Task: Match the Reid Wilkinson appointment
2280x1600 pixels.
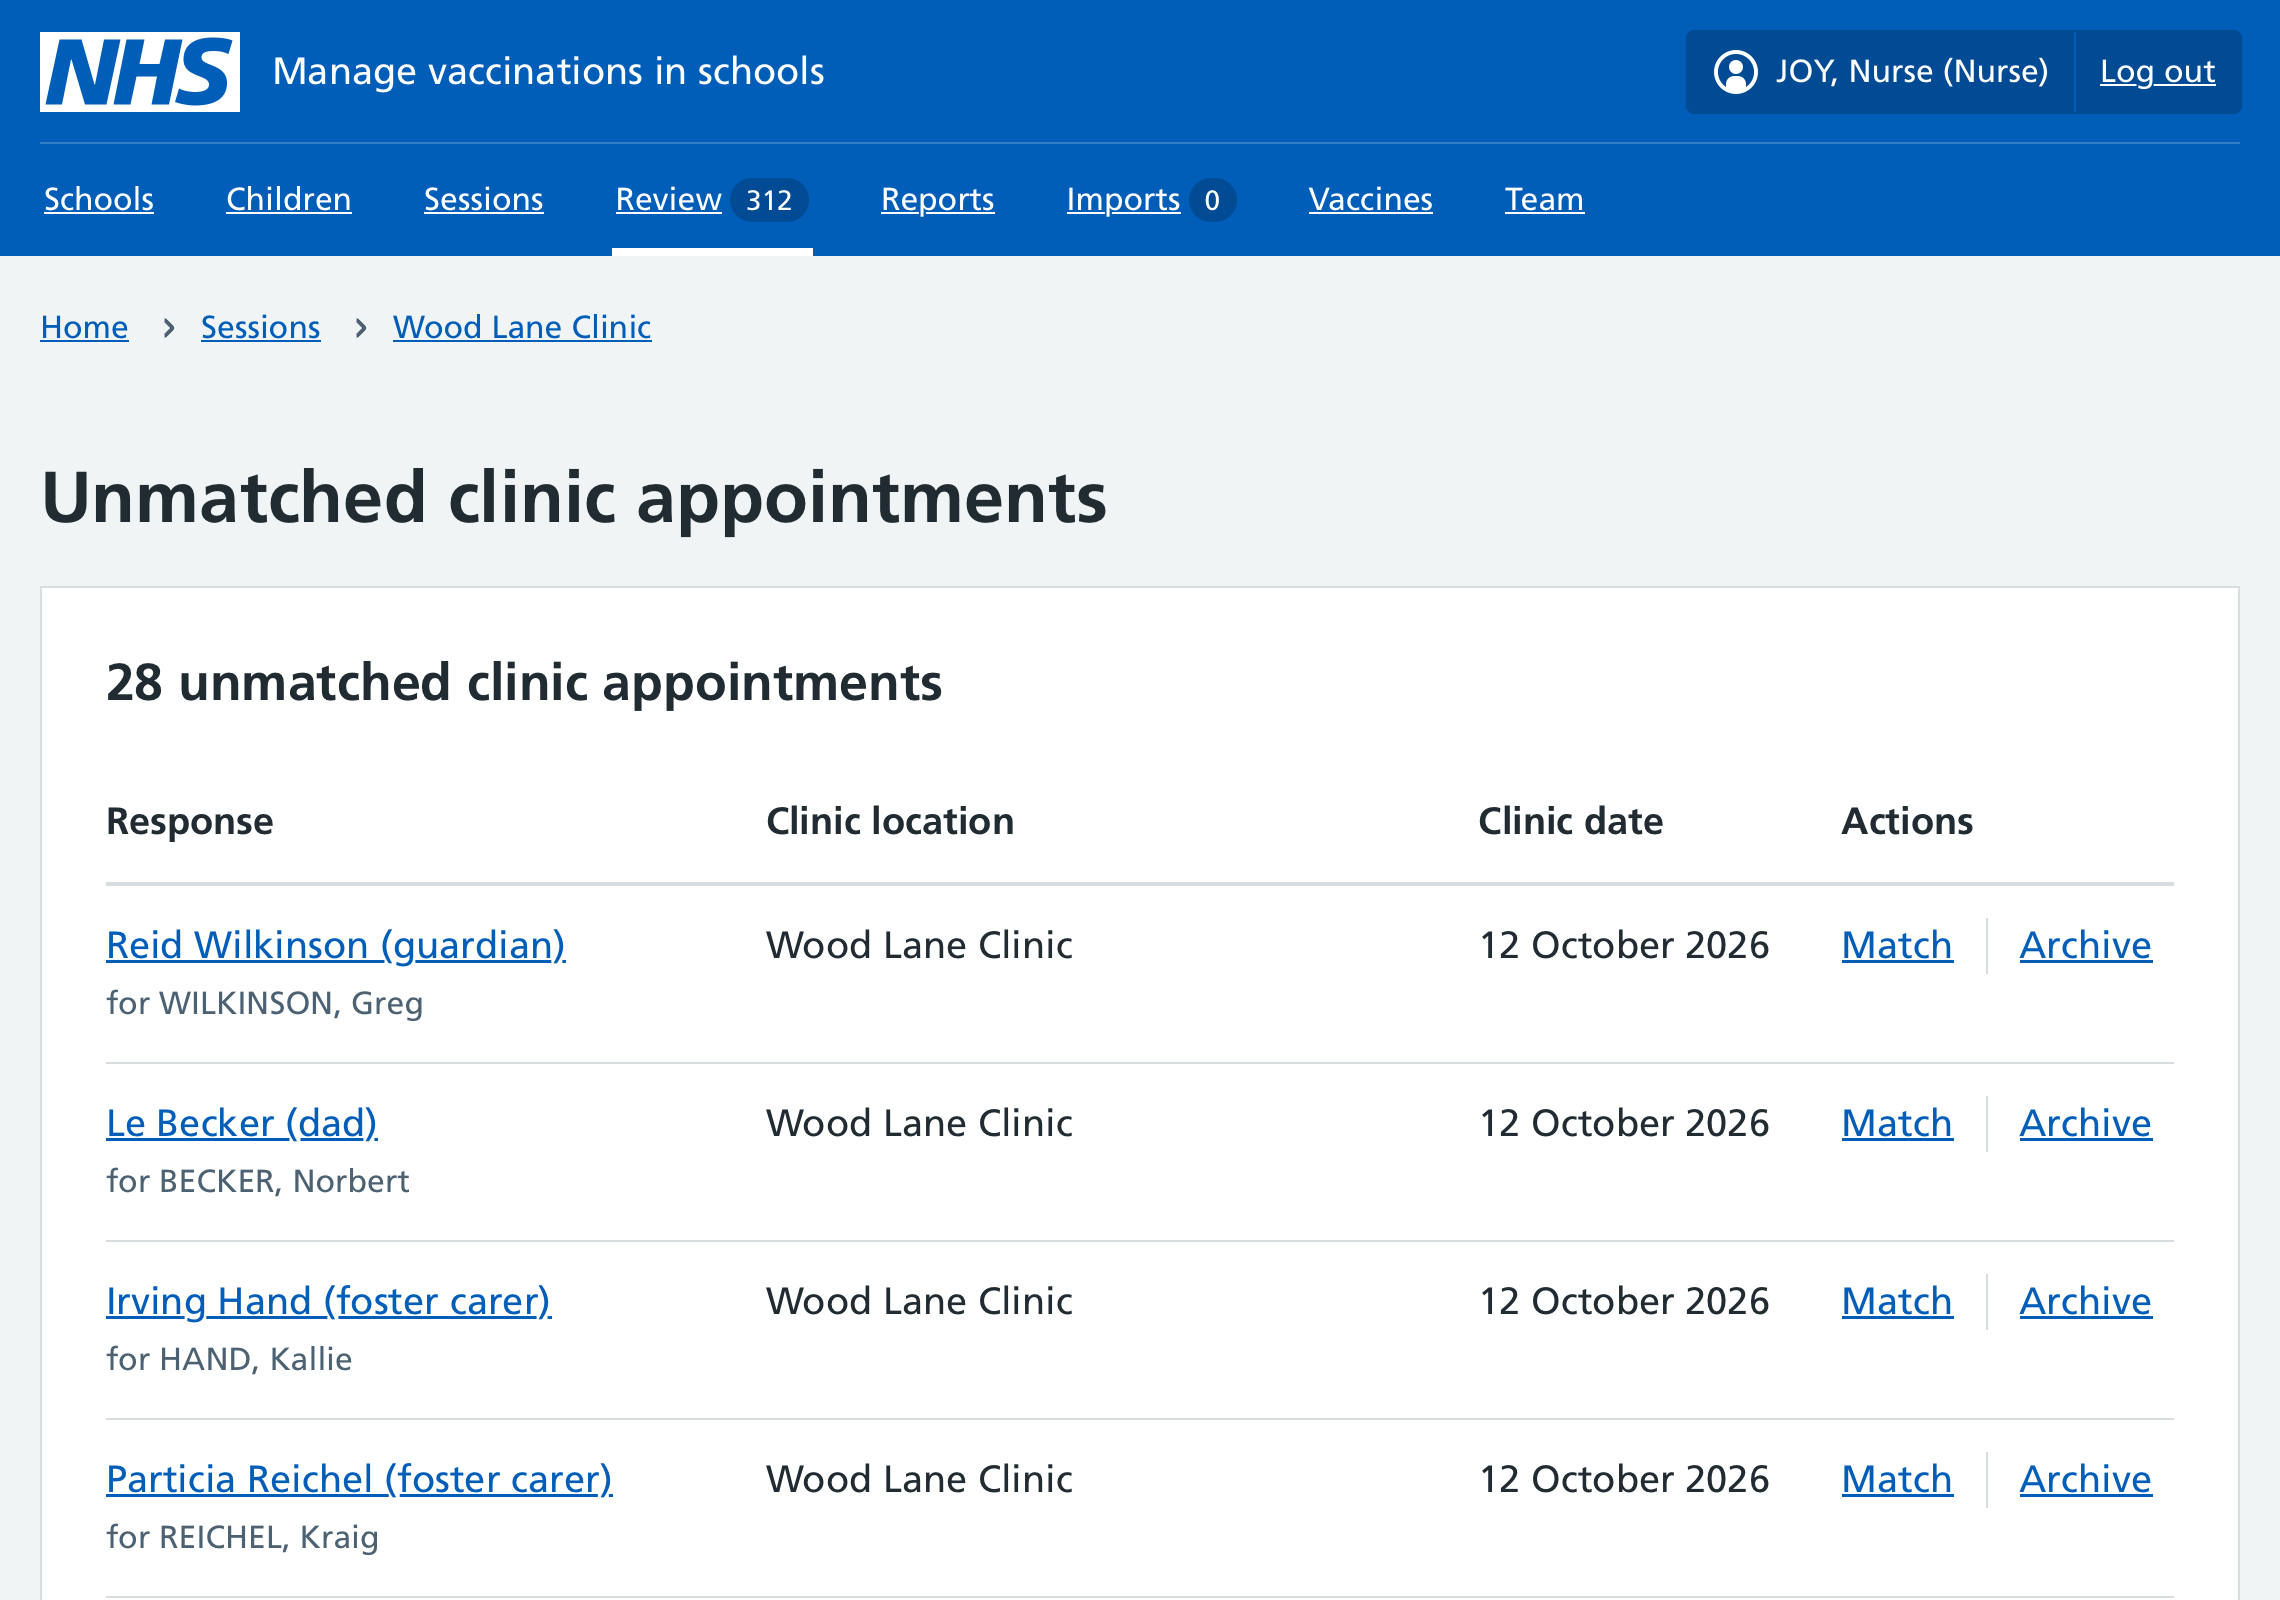Action: 1897,945
